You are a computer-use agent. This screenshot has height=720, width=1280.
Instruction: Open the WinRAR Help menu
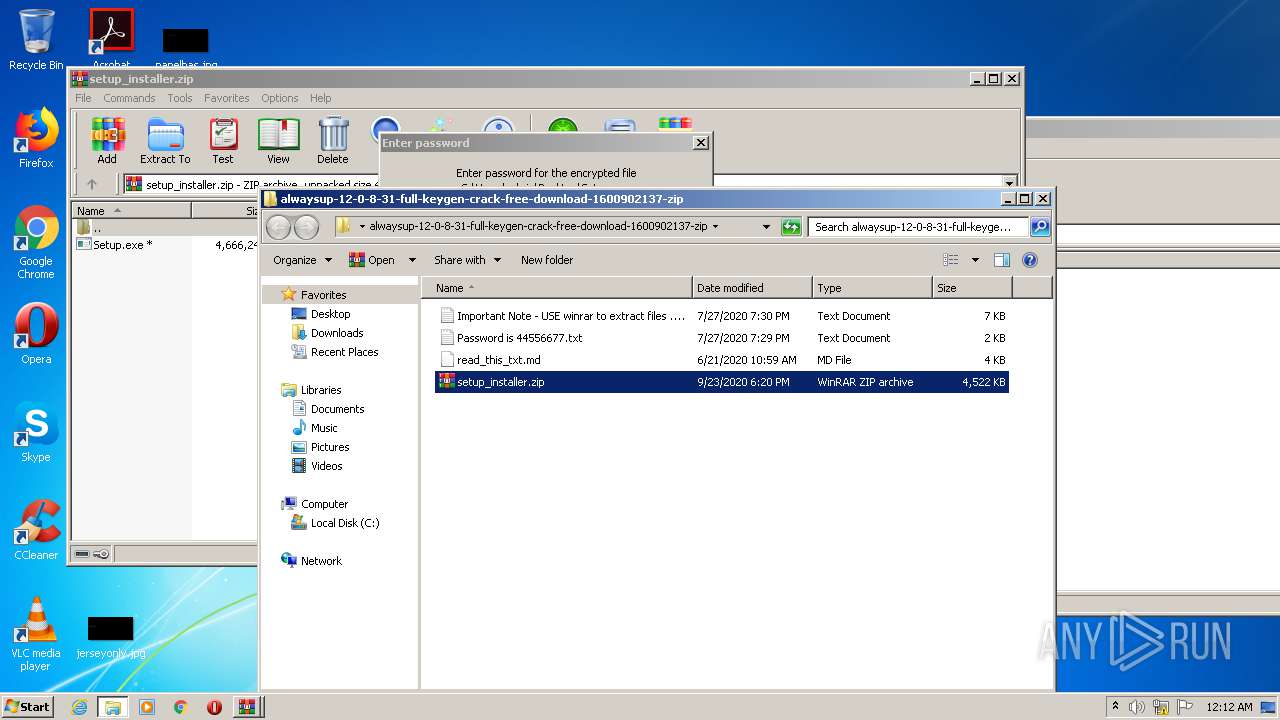pos(320,98)
